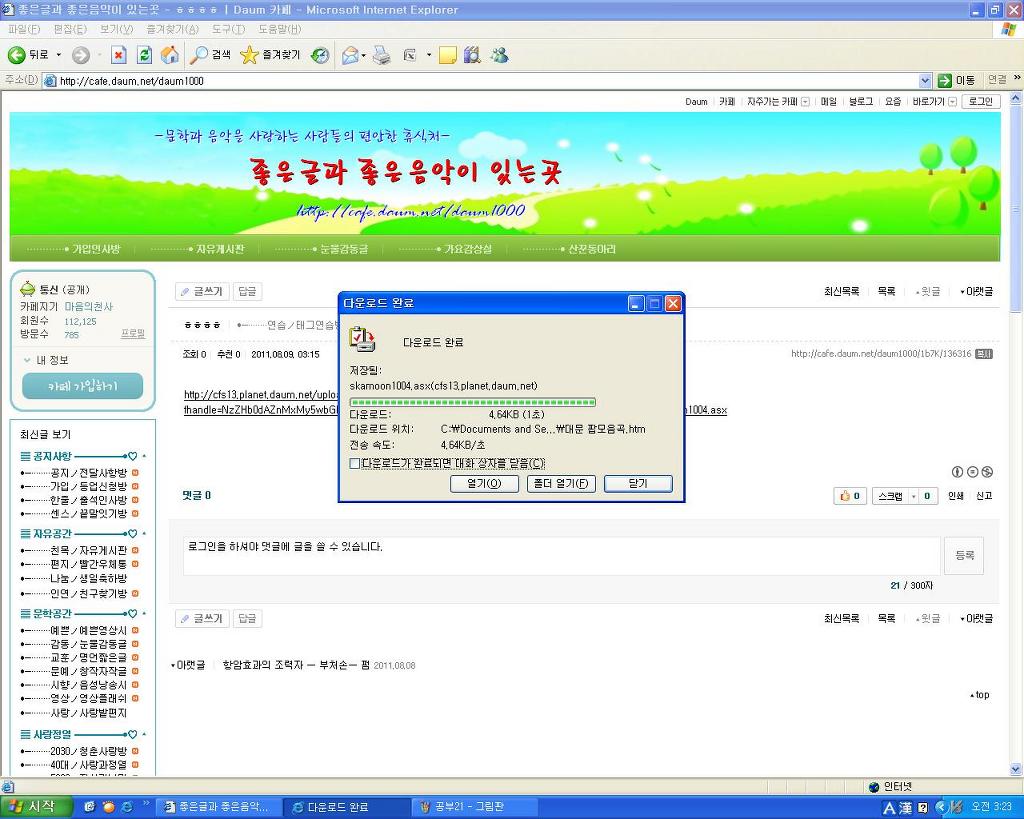Open the 검색 search pane
This screenshot has width=1024, height=819.
(210, 56)
